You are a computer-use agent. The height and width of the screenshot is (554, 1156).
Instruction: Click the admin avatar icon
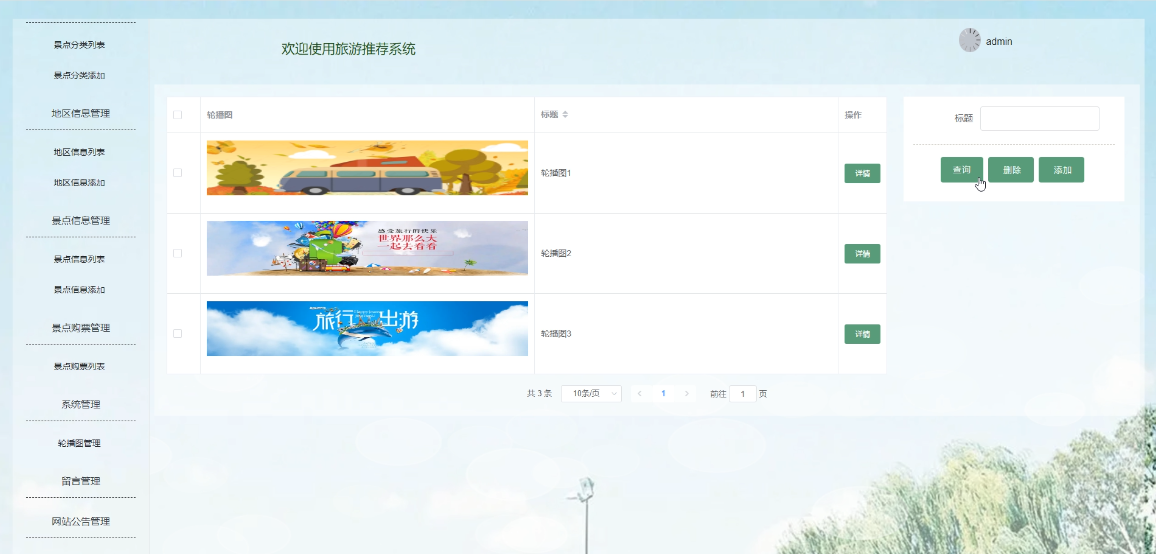(x=969, y=41)
